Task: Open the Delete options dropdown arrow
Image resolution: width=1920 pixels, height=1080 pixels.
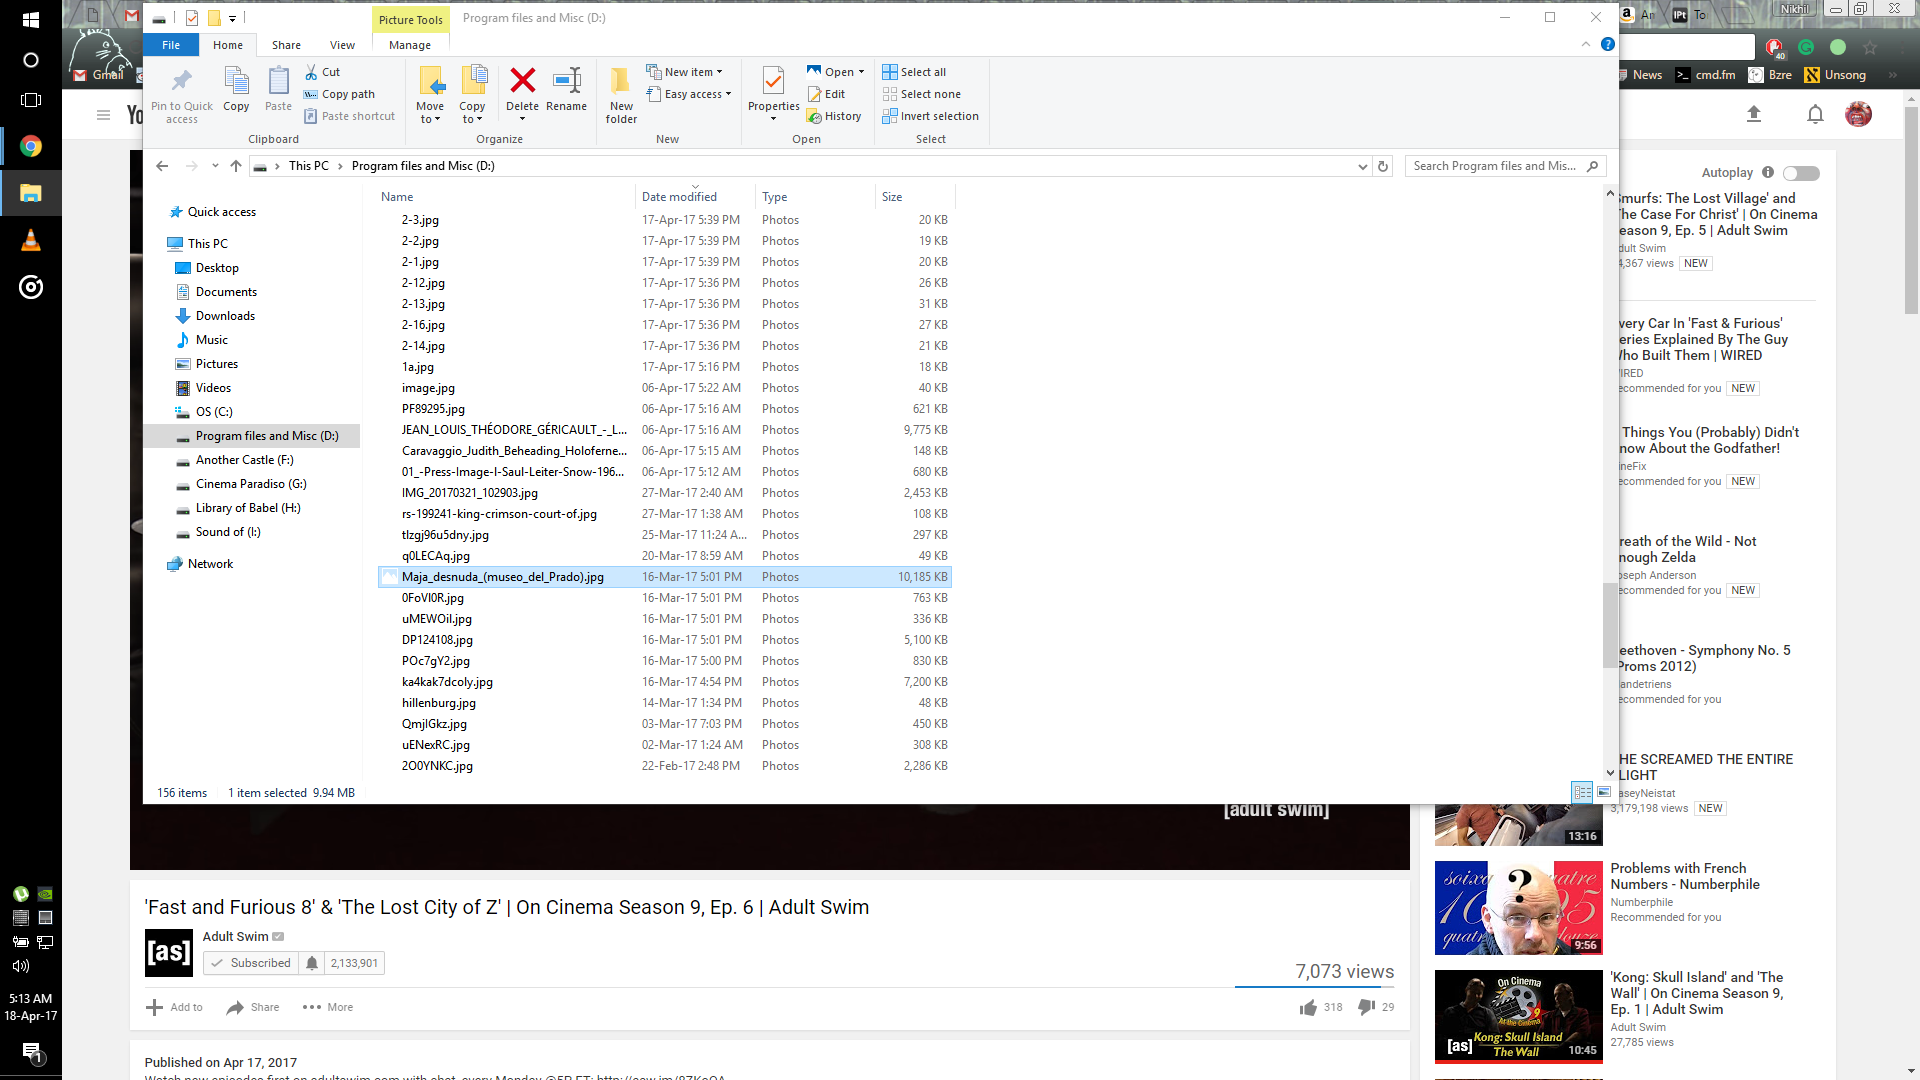Action: coord(522,119)
